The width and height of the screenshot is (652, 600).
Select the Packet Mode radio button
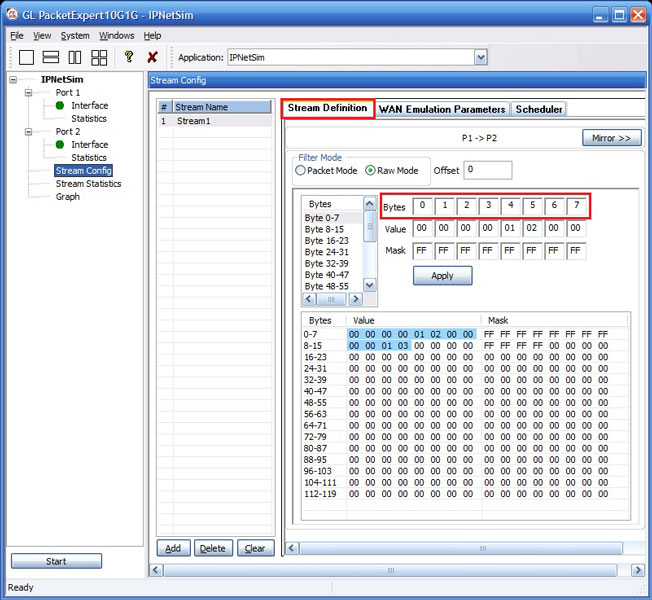[x=300, y=170]
